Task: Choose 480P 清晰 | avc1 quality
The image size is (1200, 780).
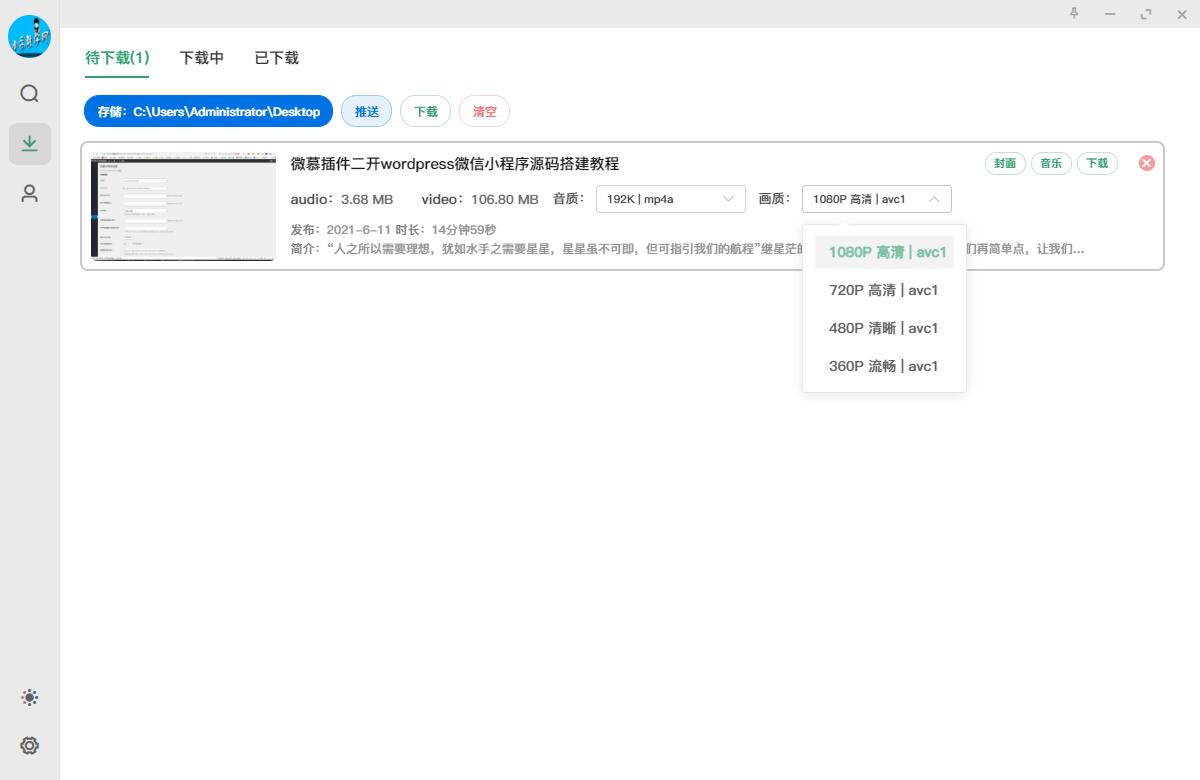Action: [883, 328]
